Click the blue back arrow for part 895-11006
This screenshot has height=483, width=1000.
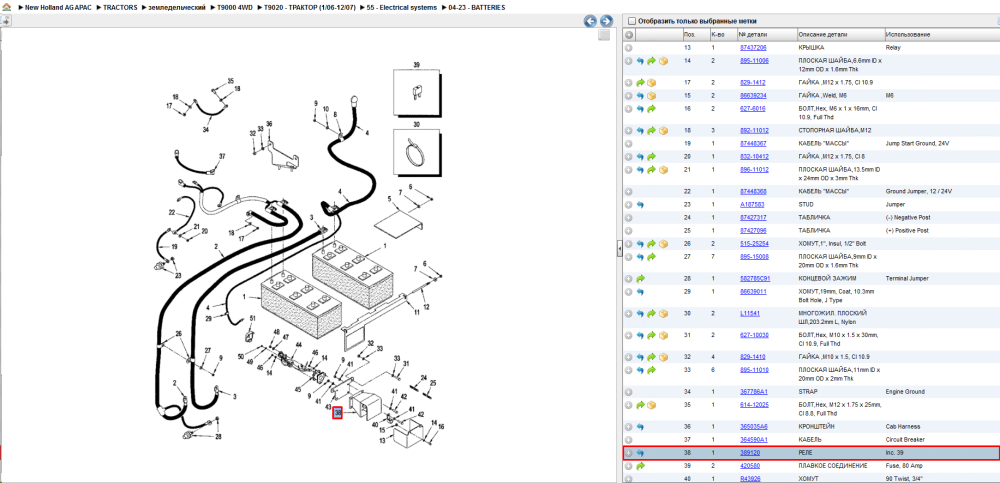(x=640, y=61)
